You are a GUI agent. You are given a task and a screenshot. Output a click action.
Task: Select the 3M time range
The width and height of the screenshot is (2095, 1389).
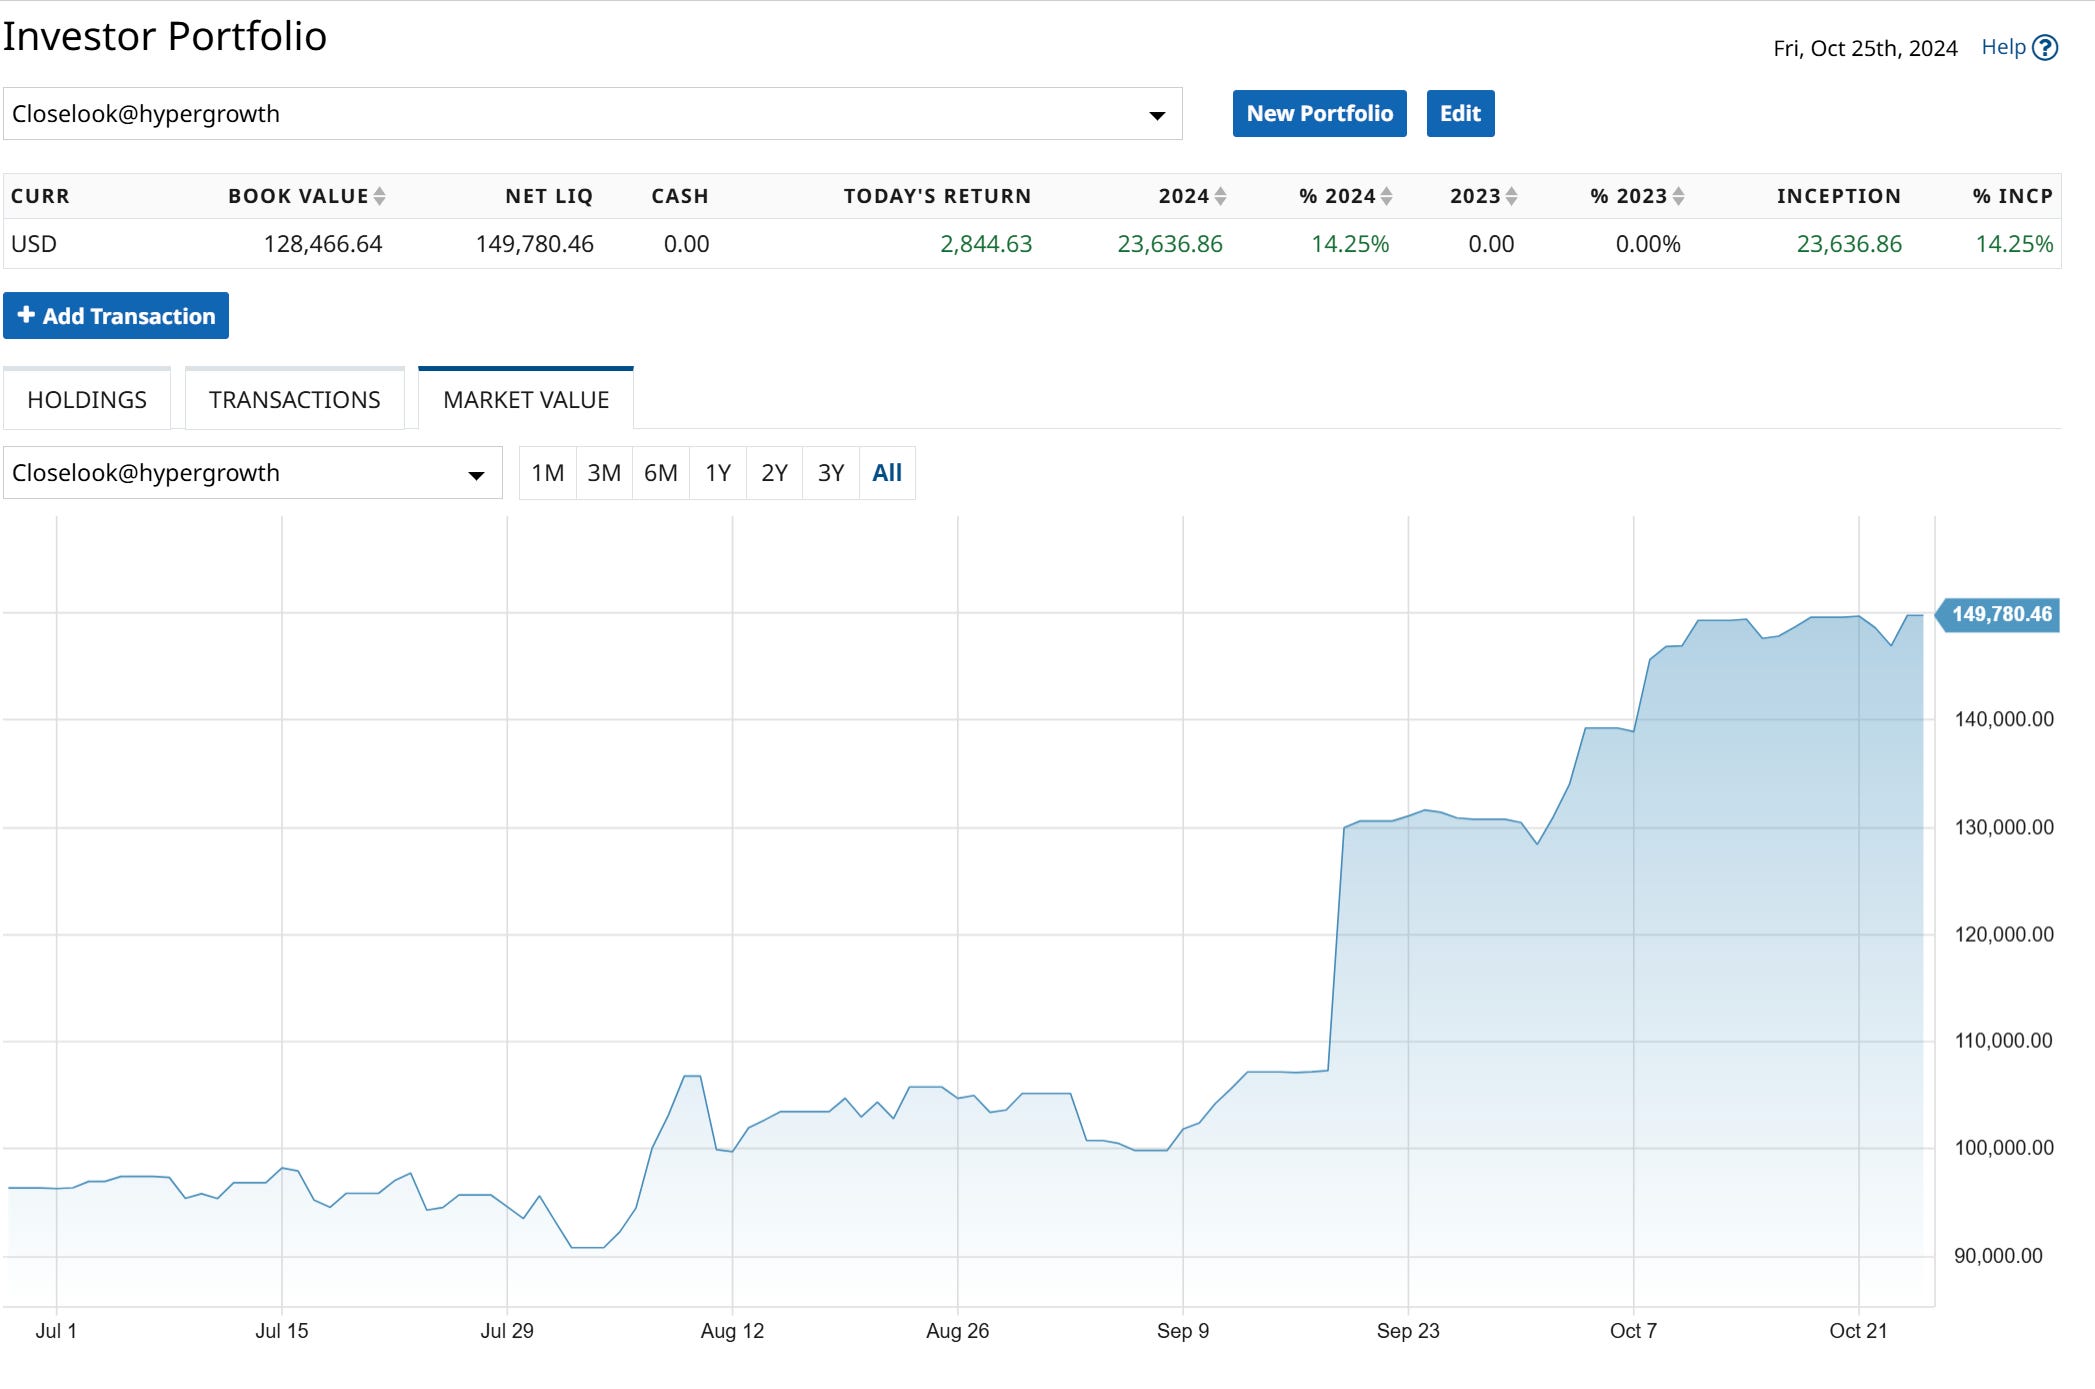604,473
